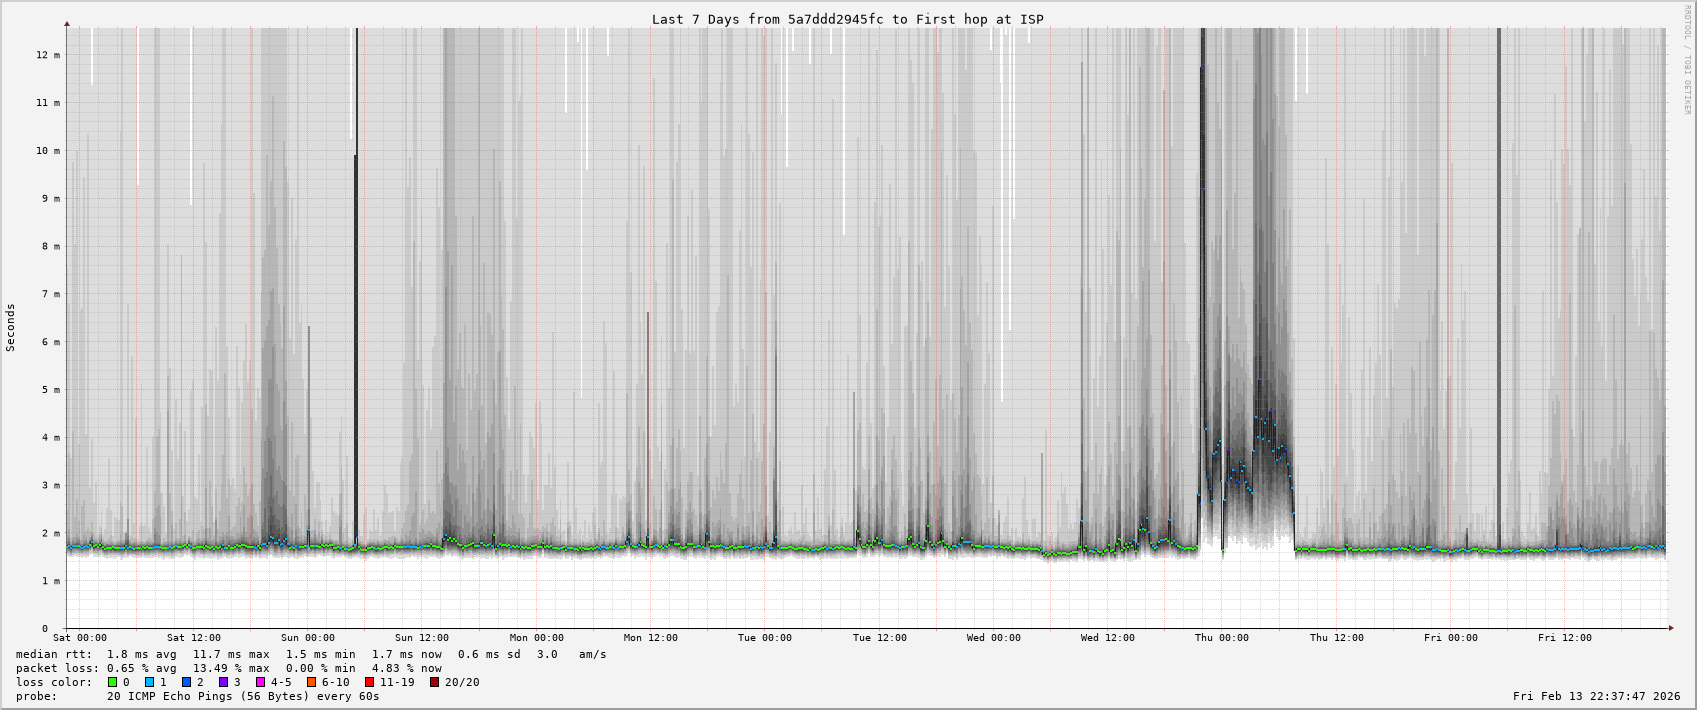Click the 'packet loss:' statistics label

pos(57,668)
